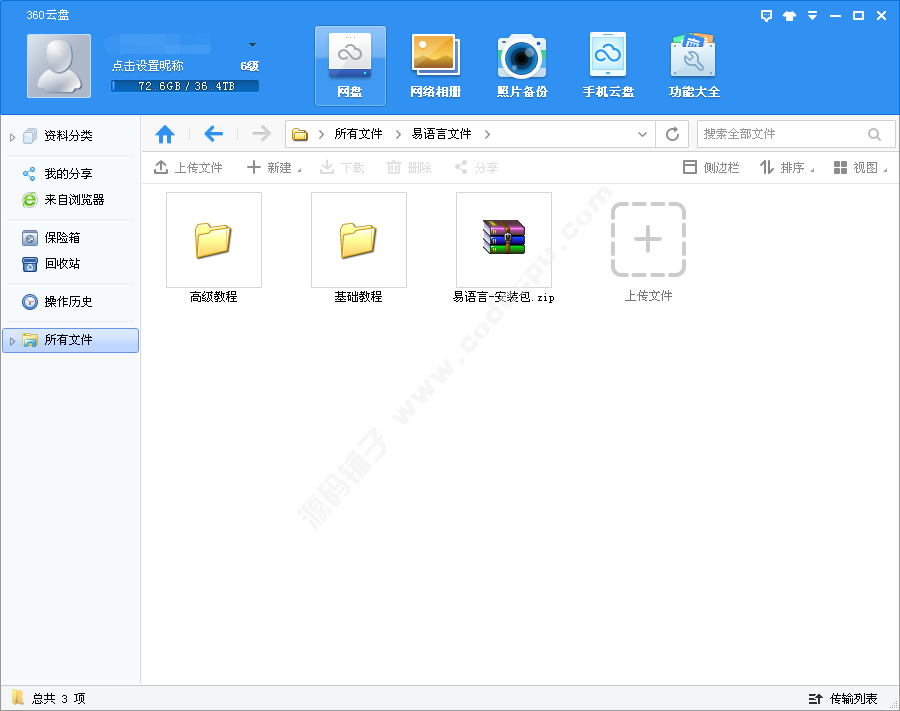Expand chevron after 易语言文件 breadcrumb
Screen dimensions: 900x711
[x=487, y=135]
